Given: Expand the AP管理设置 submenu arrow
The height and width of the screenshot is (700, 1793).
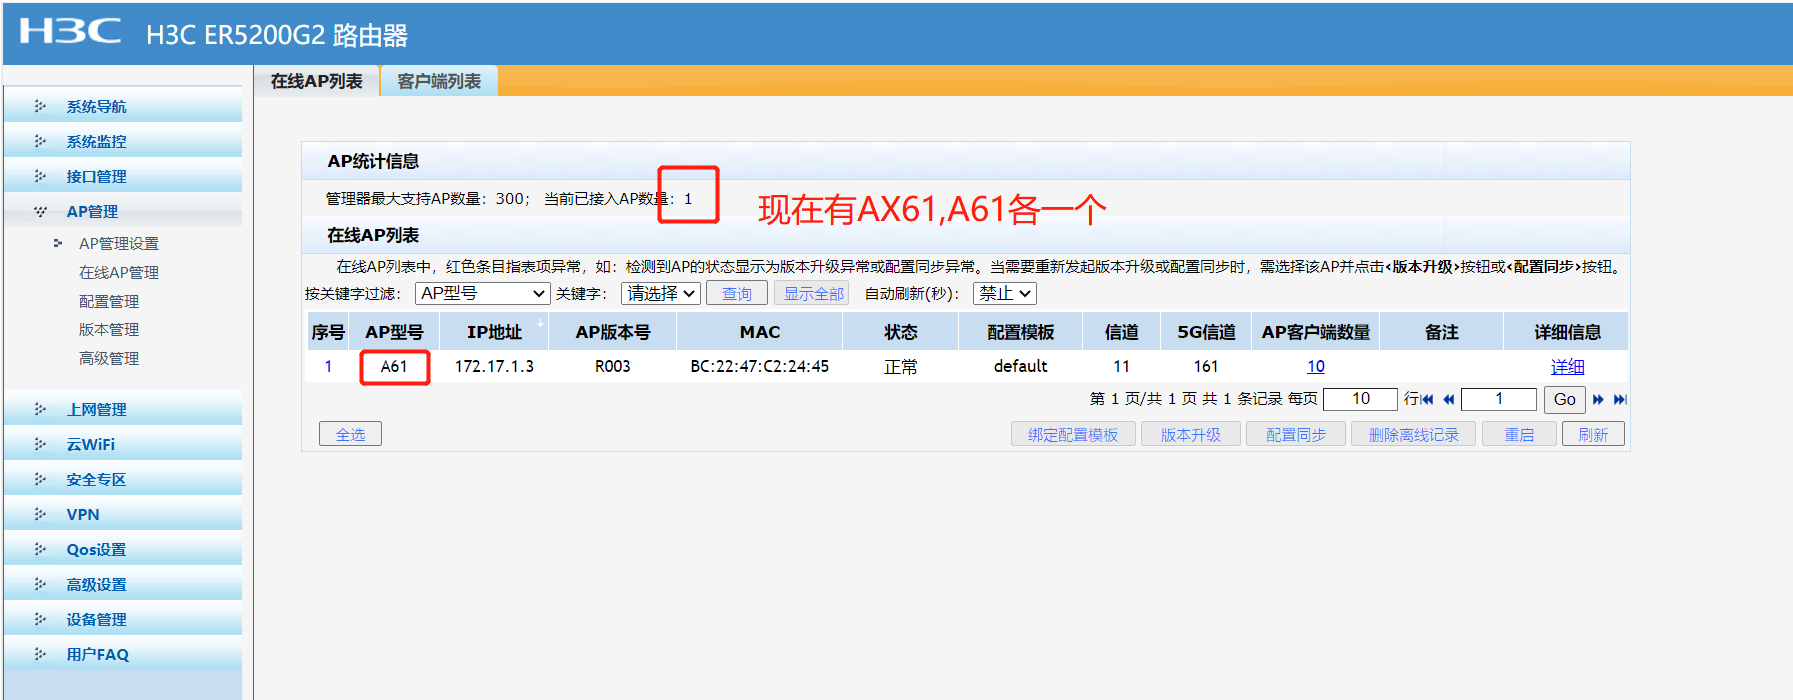Looking at the screenshot, I should coord(58,243).
